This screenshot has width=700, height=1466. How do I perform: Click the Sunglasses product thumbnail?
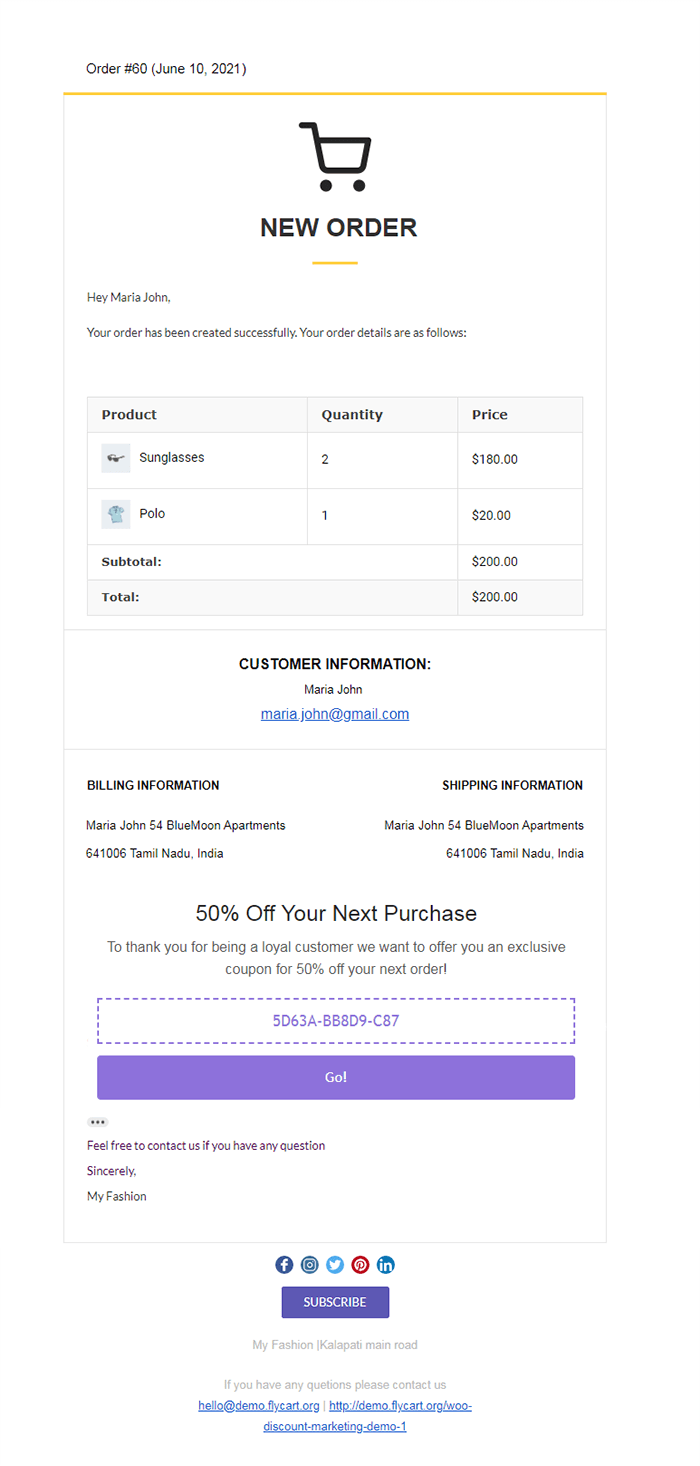[116, 459]
